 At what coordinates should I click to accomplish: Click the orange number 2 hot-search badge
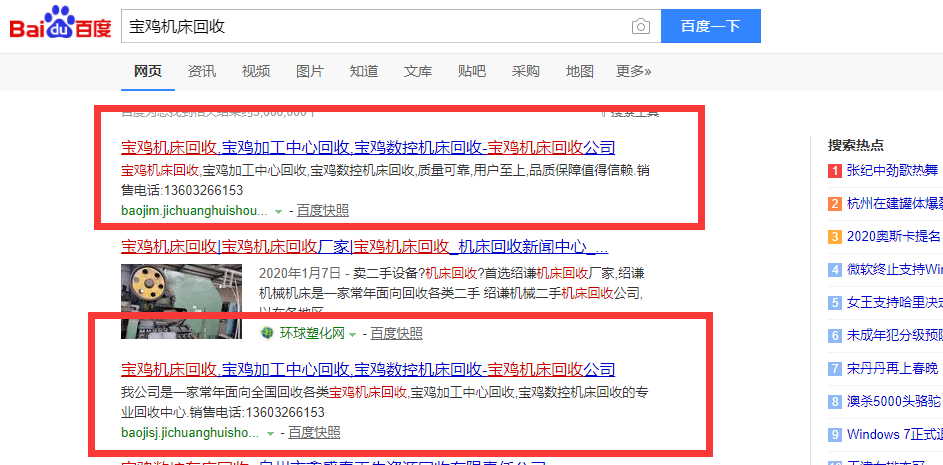coord(834,203)
